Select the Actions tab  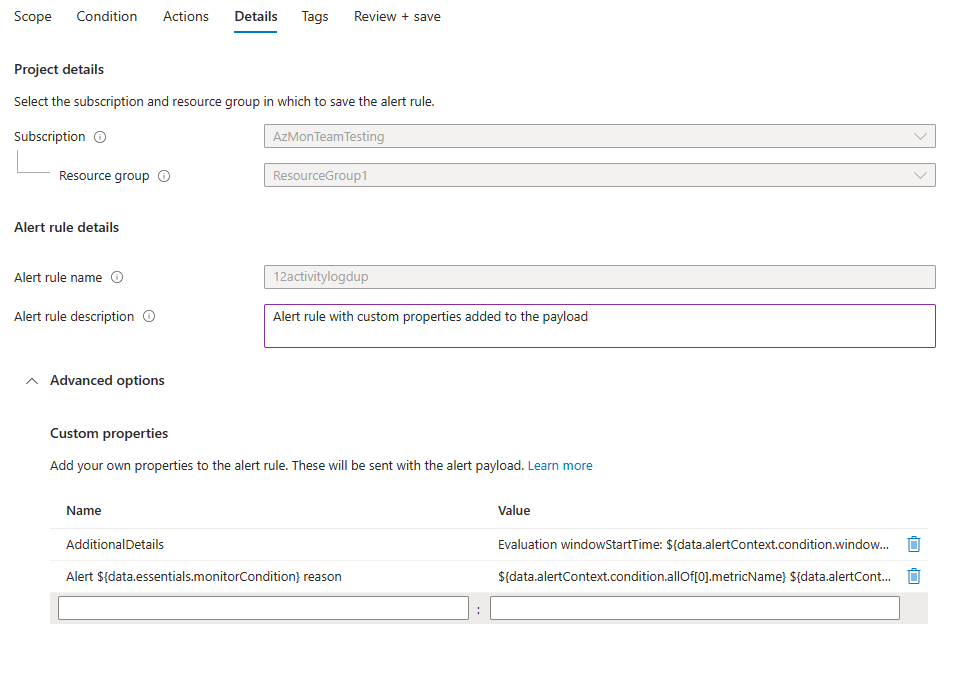(x=185, y=16)
